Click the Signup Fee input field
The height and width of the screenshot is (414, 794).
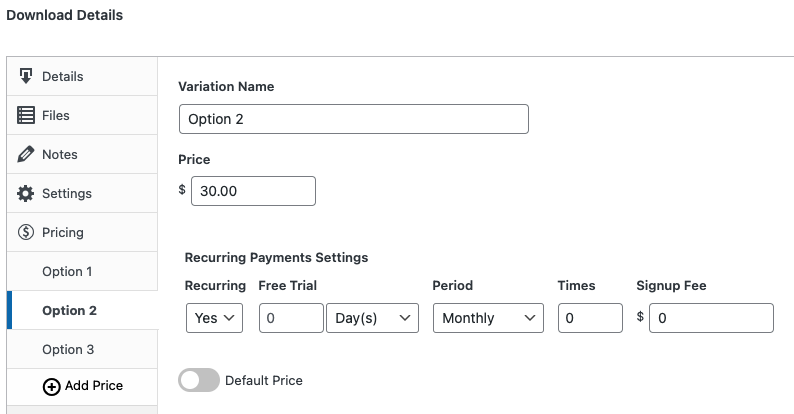click(710, 318)
